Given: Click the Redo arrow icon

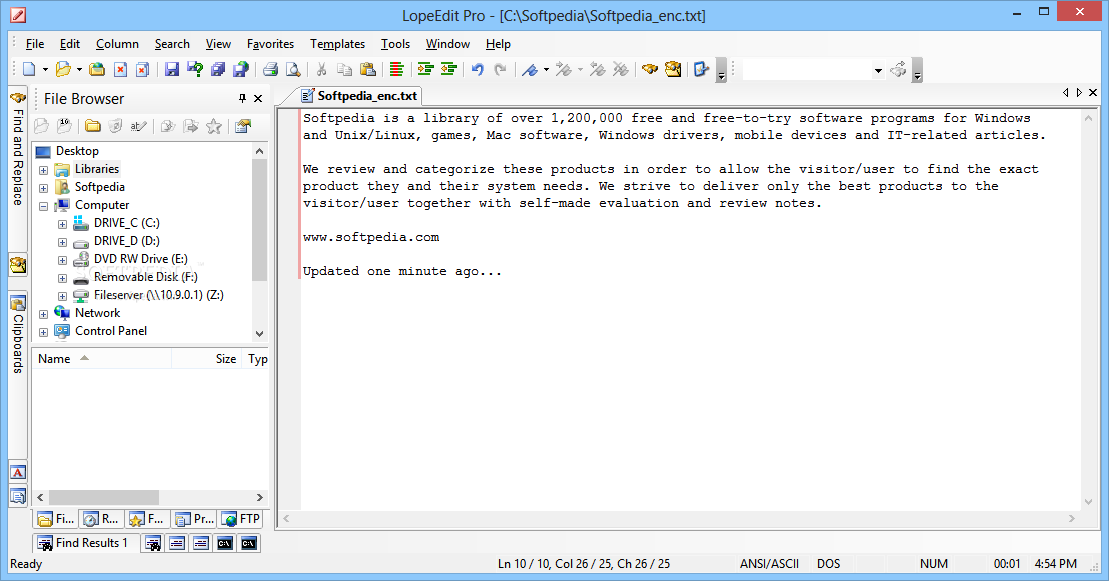Looking at the screenshot, I should pos(500,69).
